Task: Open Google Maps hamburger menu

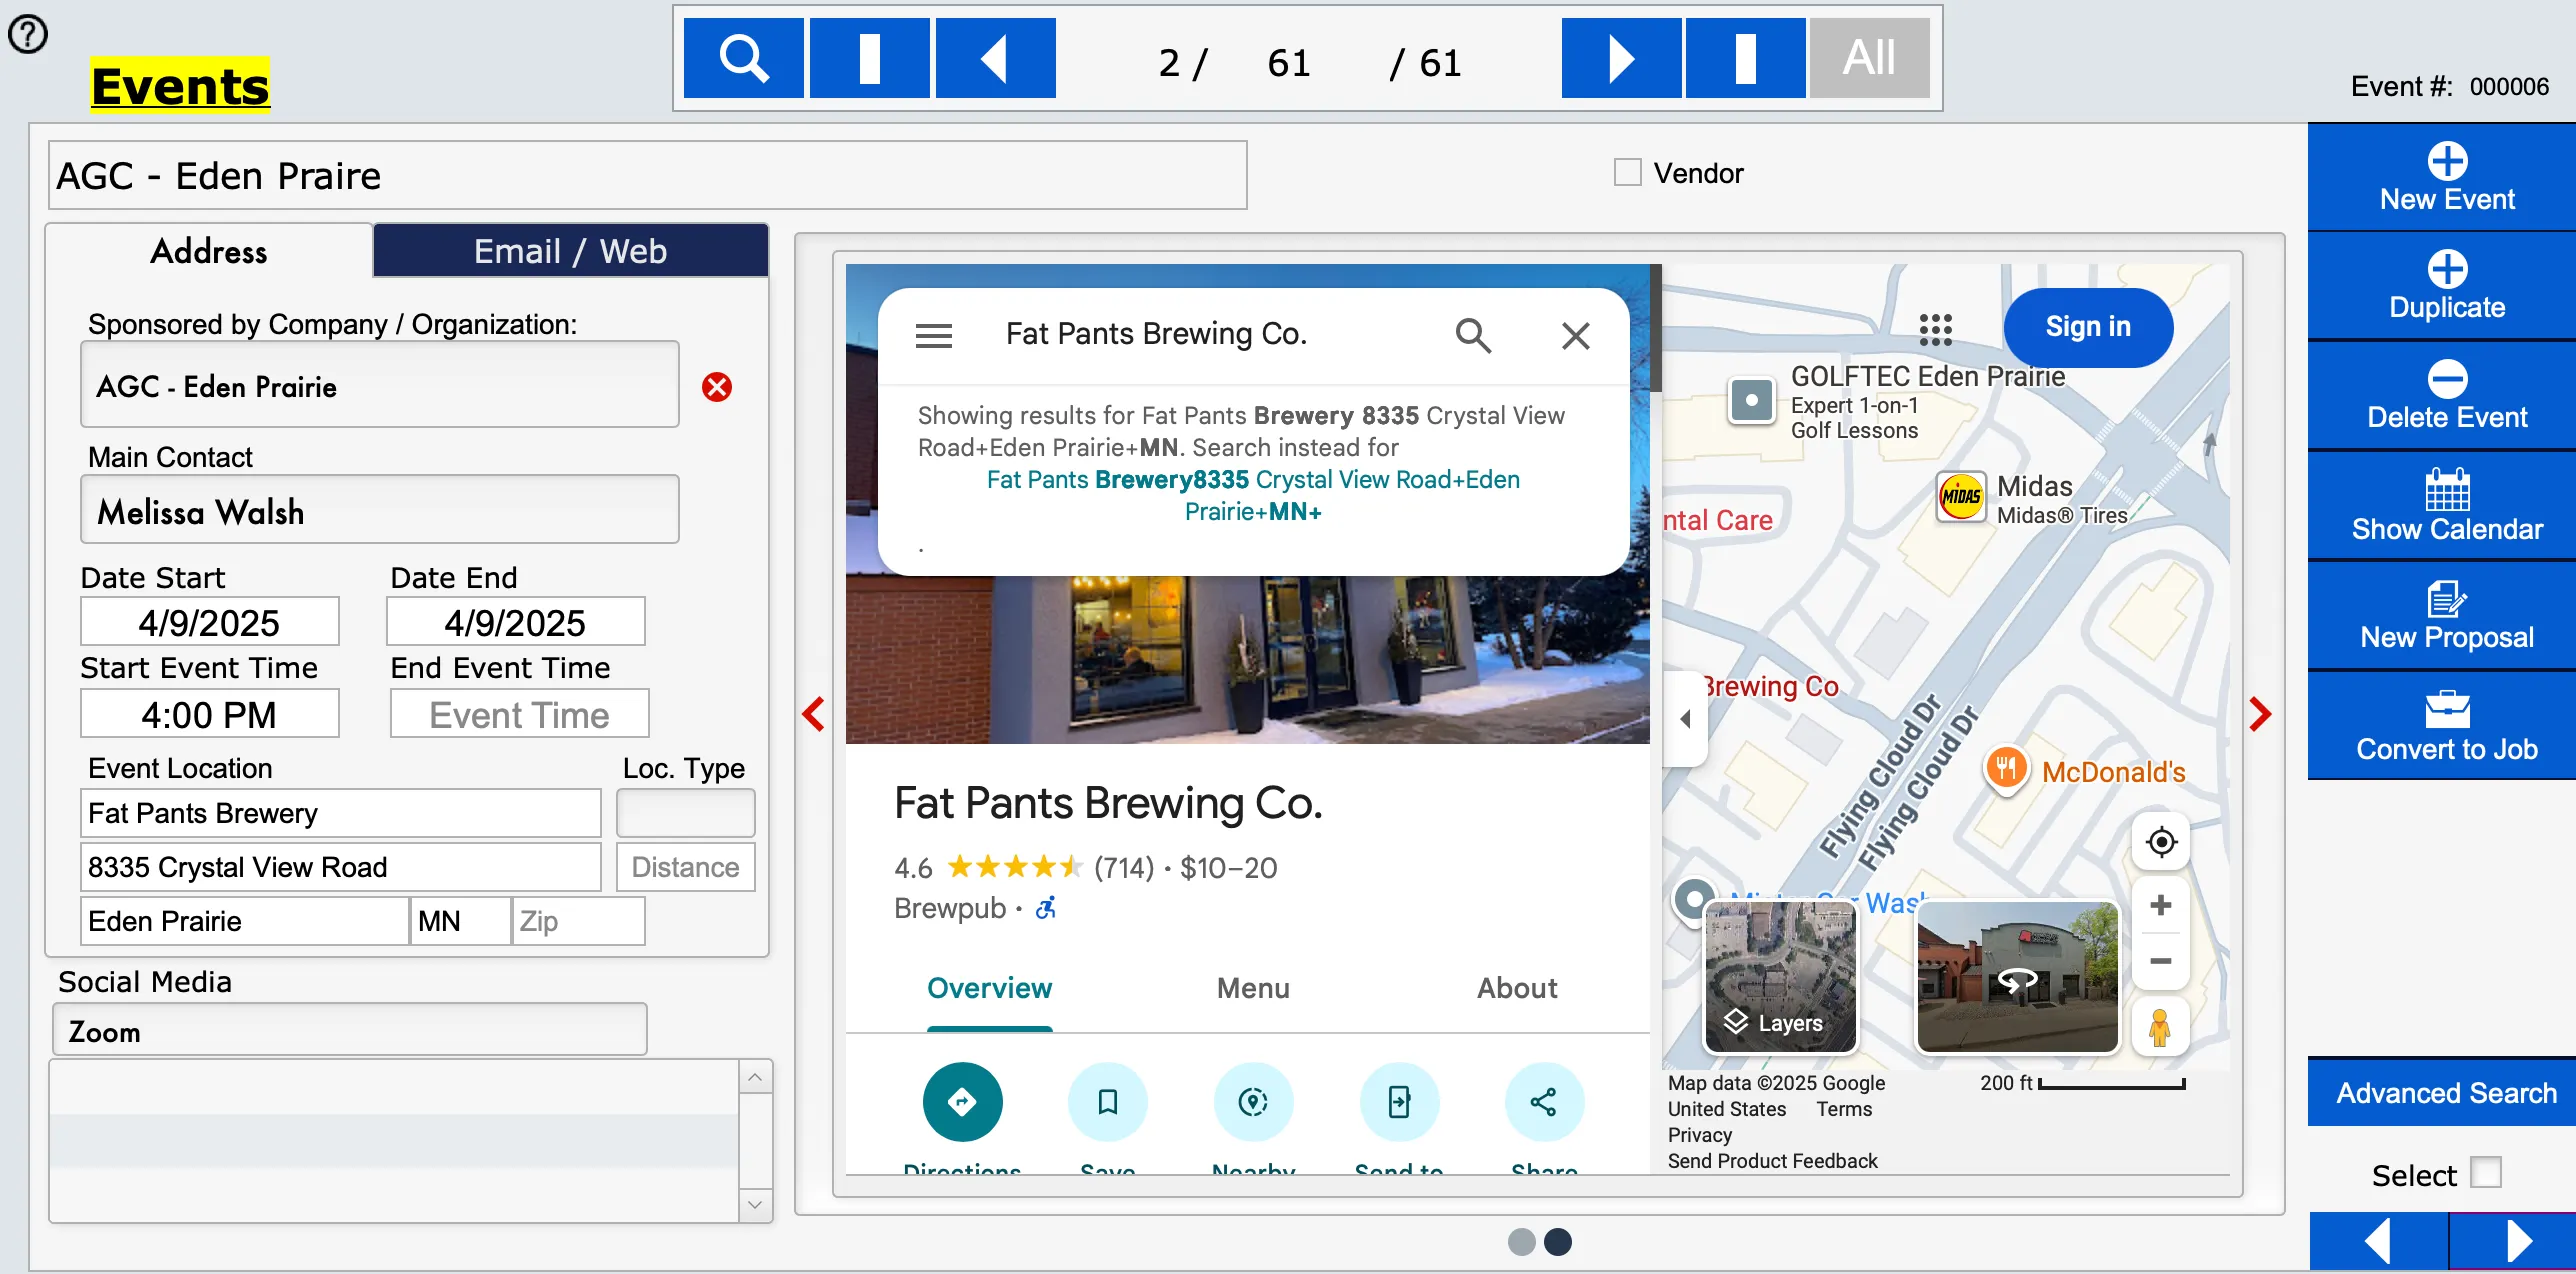Action: pyautogui.click(x=933, y=335)
